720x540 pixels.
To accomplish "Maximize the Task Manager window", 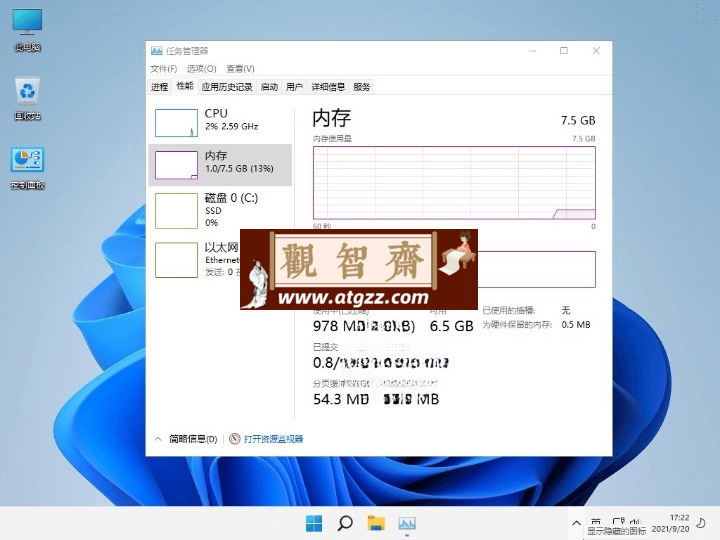I will click(x=564, y=51).
